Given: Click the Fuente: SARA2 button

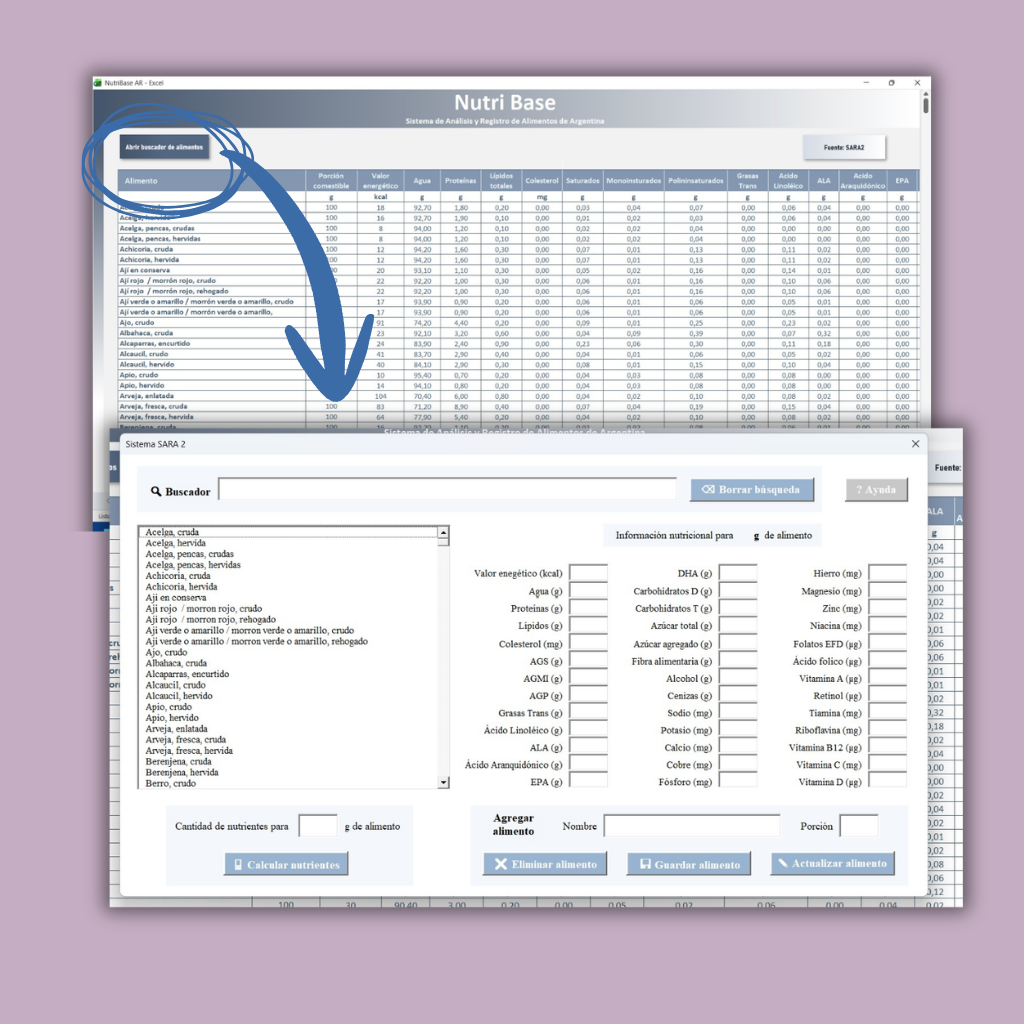Looking at the screenshot, I should (x=844, y=147).
